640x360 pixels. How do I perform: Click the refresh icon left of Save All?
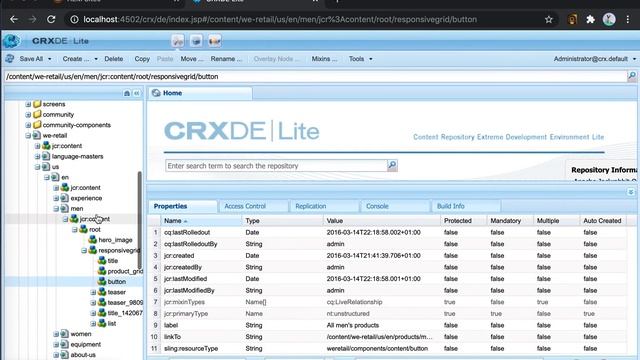click(x=10, y=59)
